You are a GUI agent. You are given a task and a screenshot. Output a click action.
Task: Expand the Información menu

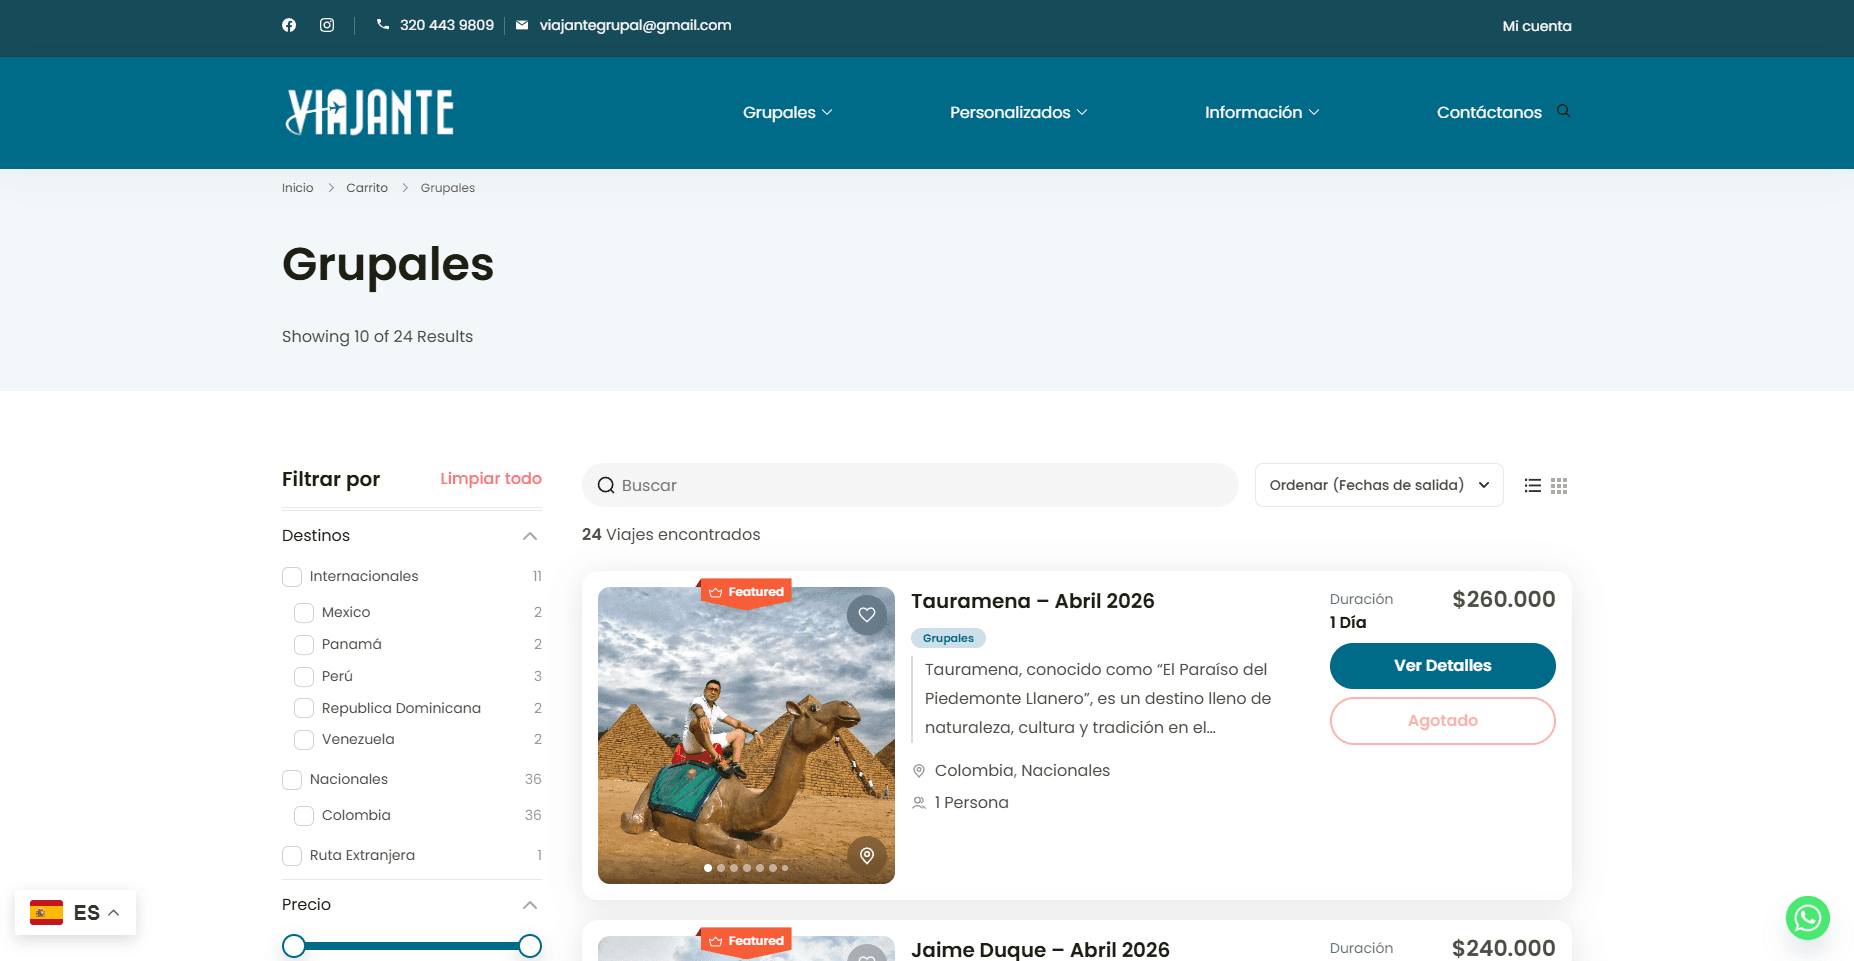(x=1262, y=112)
